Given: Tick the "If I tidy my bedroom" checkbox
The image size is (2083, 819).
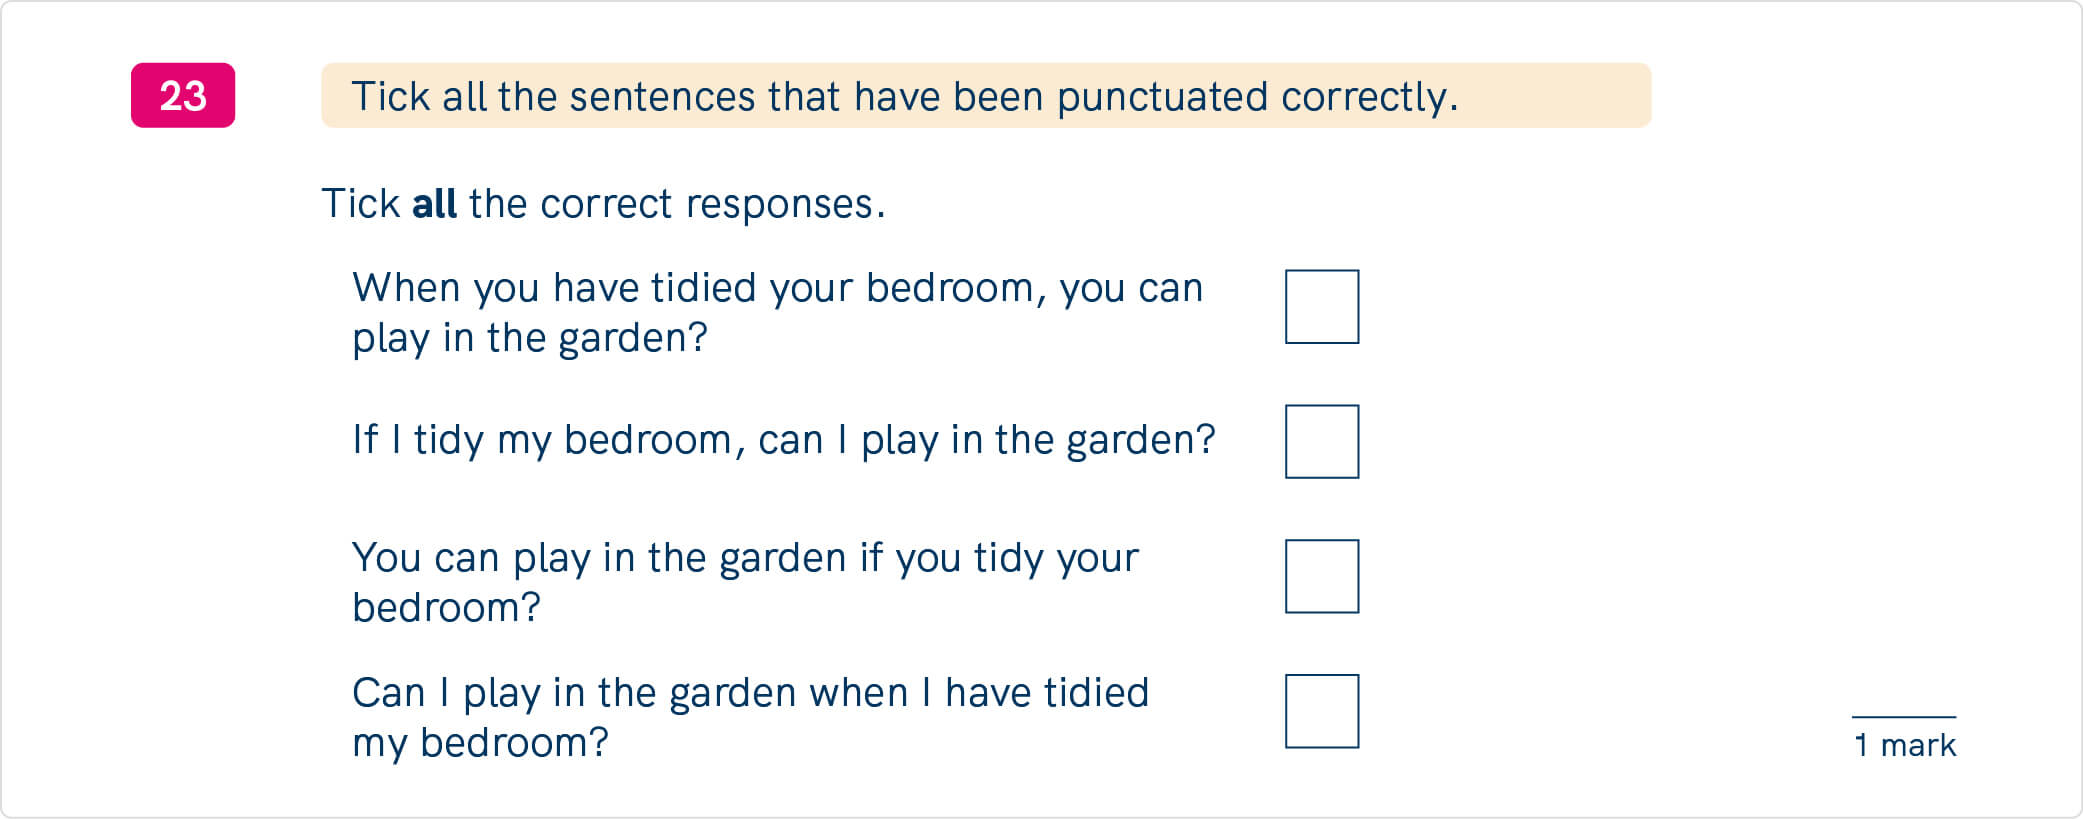Looking at the screenshot, I should (x=1321, y=442).
